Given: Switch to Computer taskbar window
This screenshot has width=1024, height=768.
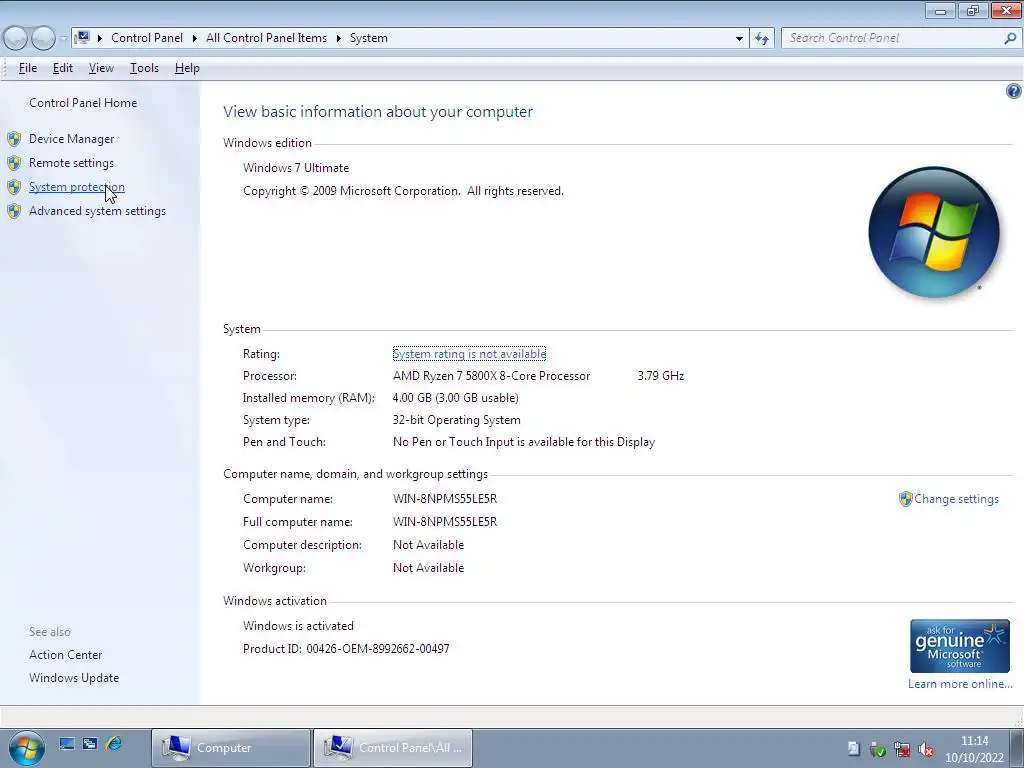Looking at the screenshot, I should pyautogui.click(x=231, y=748).
